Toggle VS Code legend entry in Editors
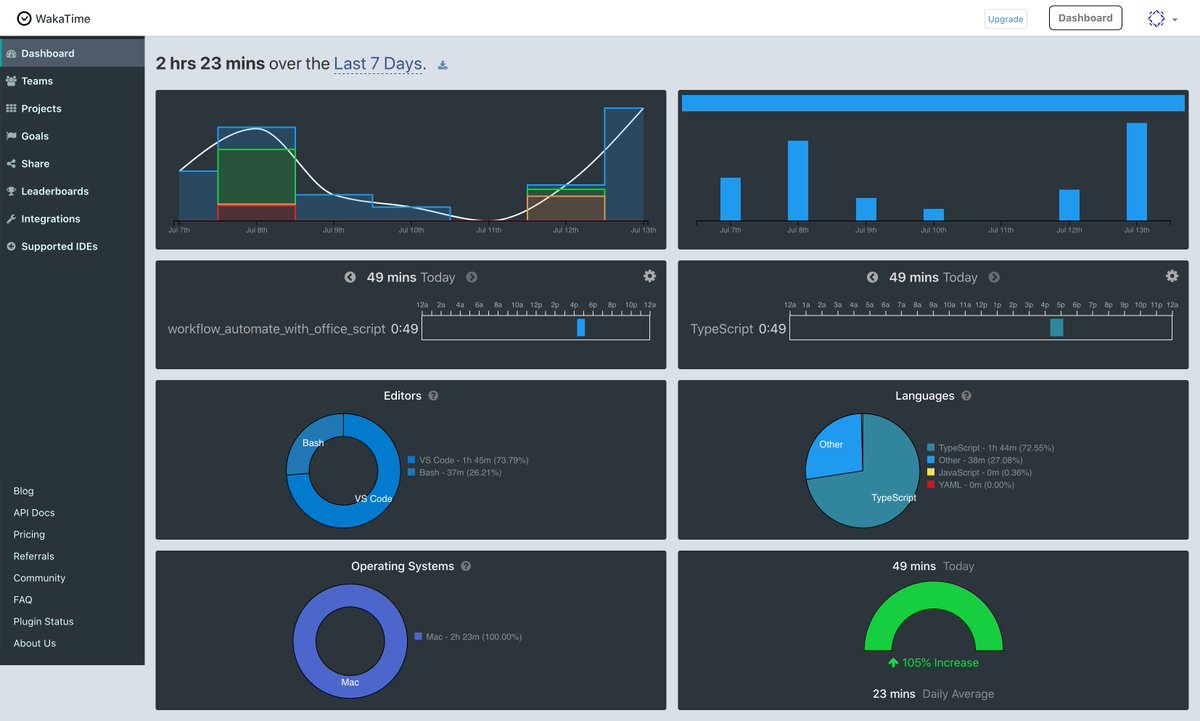Viewport: 1200px width, 721px height. (x=468, y=460)
